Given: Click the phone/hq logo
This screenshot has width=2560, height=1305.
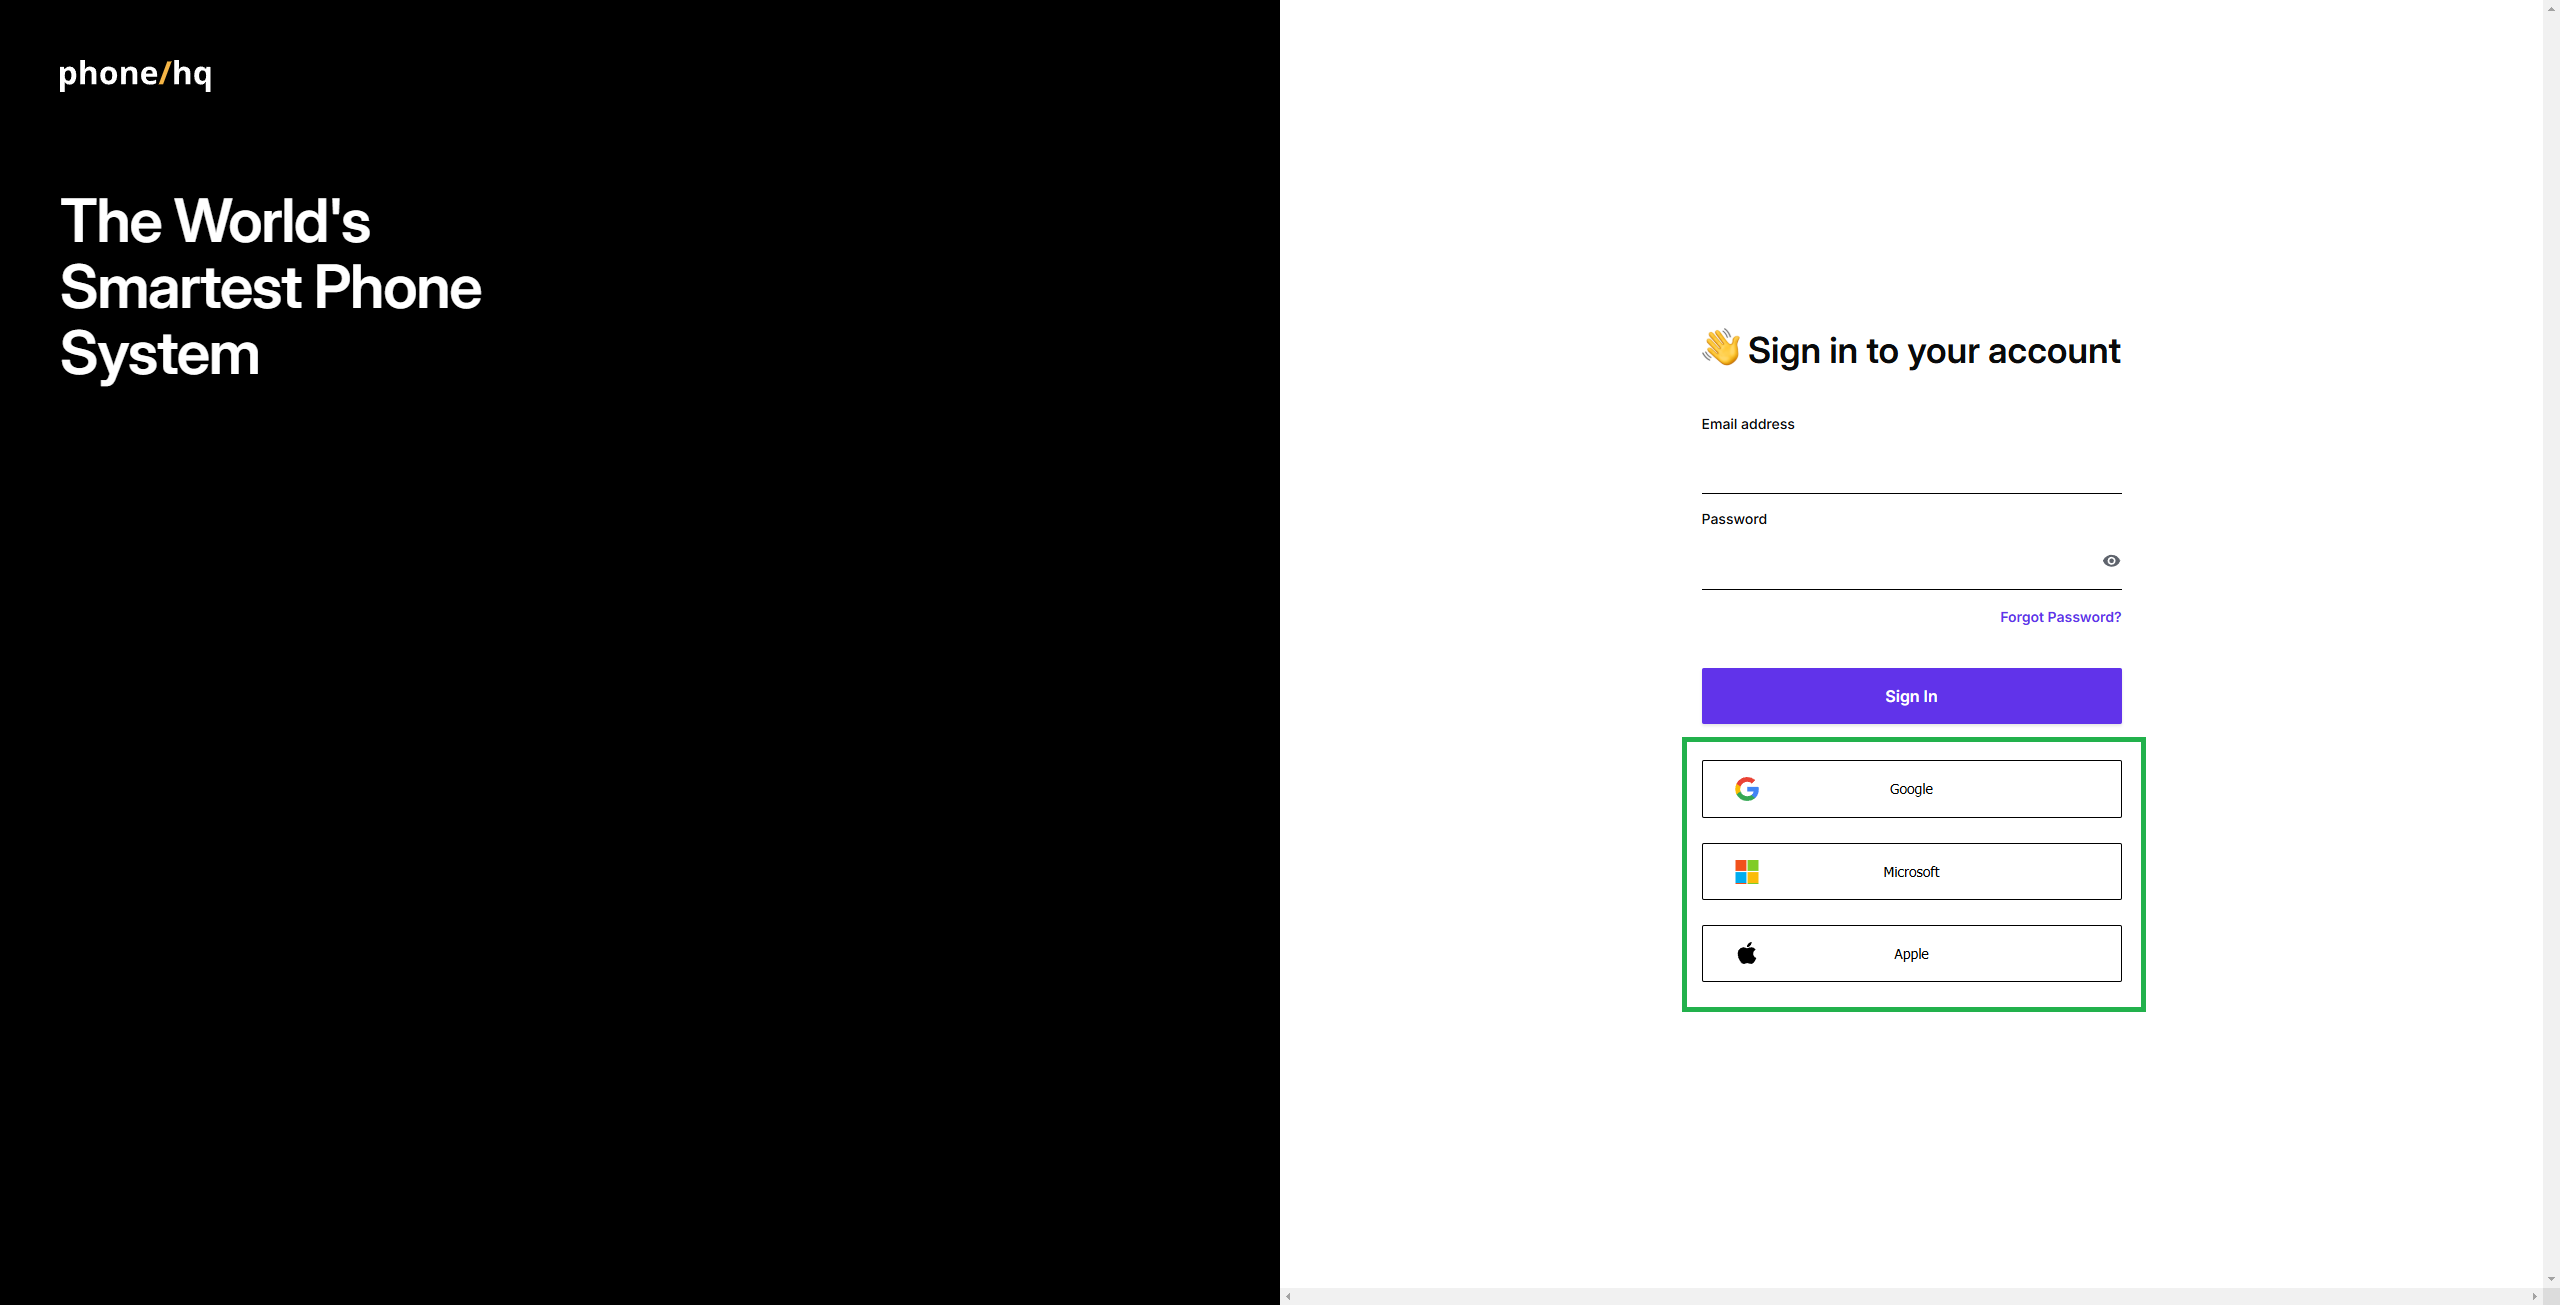Looking at the screenshot, I should click(135, 74).
